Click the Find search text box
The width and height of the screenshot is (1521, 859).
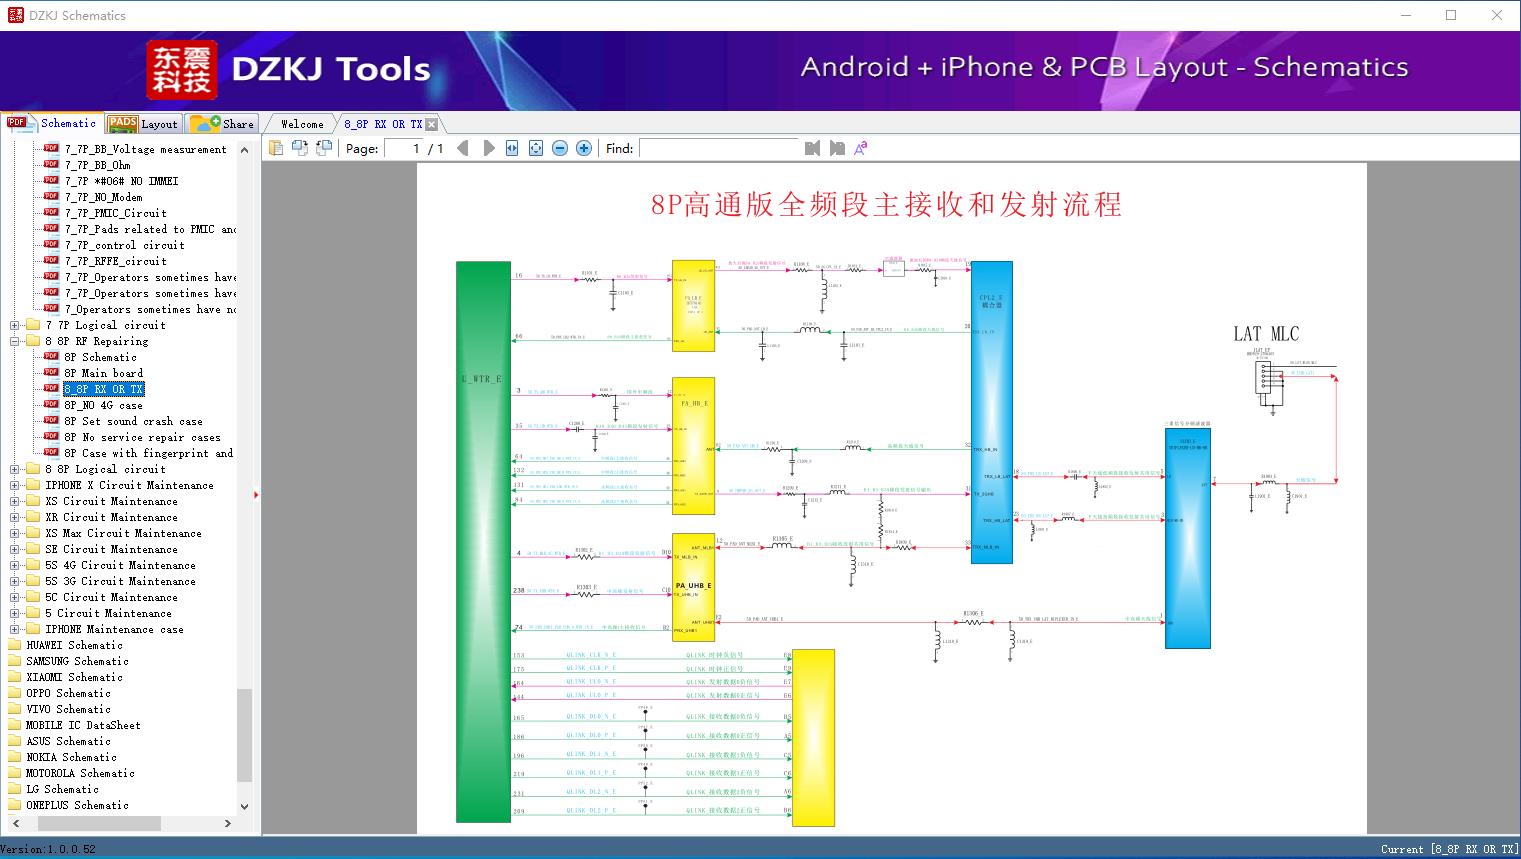tap(719, 148)
